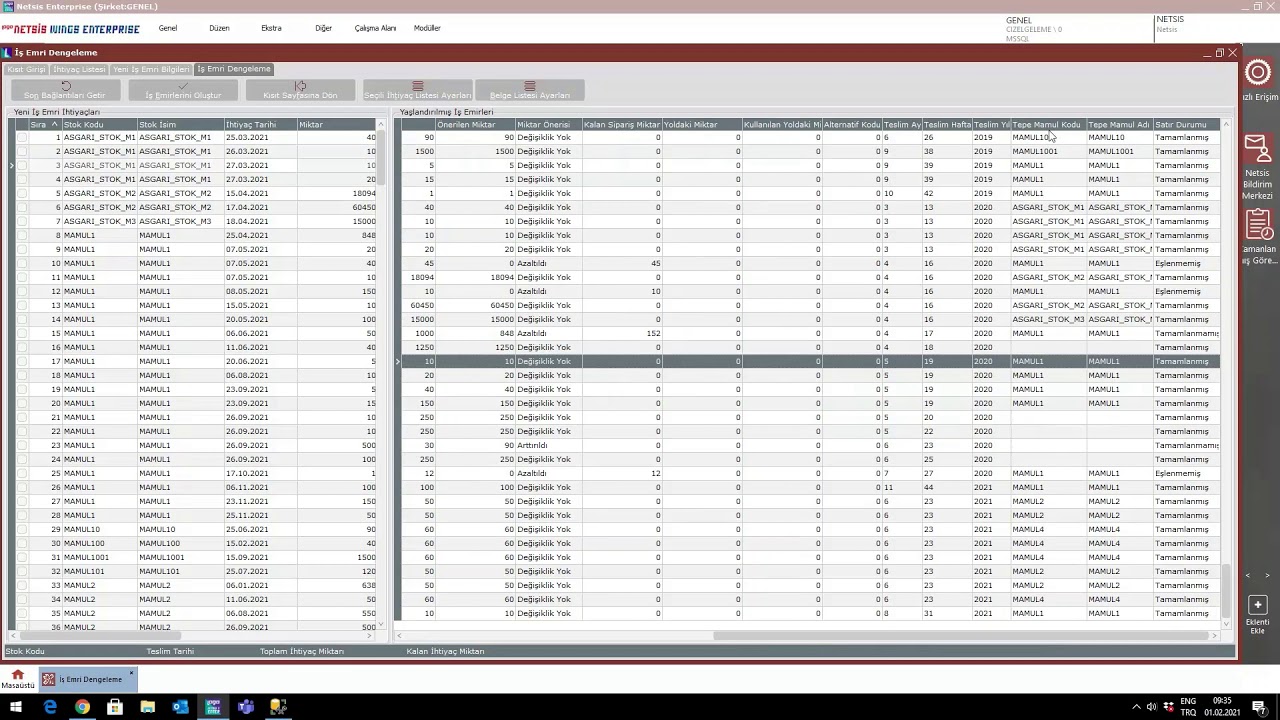Close the İş Emri Dengeleme bottom tab
The width and height of the screenshot is (1280, 720).
(131, 672)
